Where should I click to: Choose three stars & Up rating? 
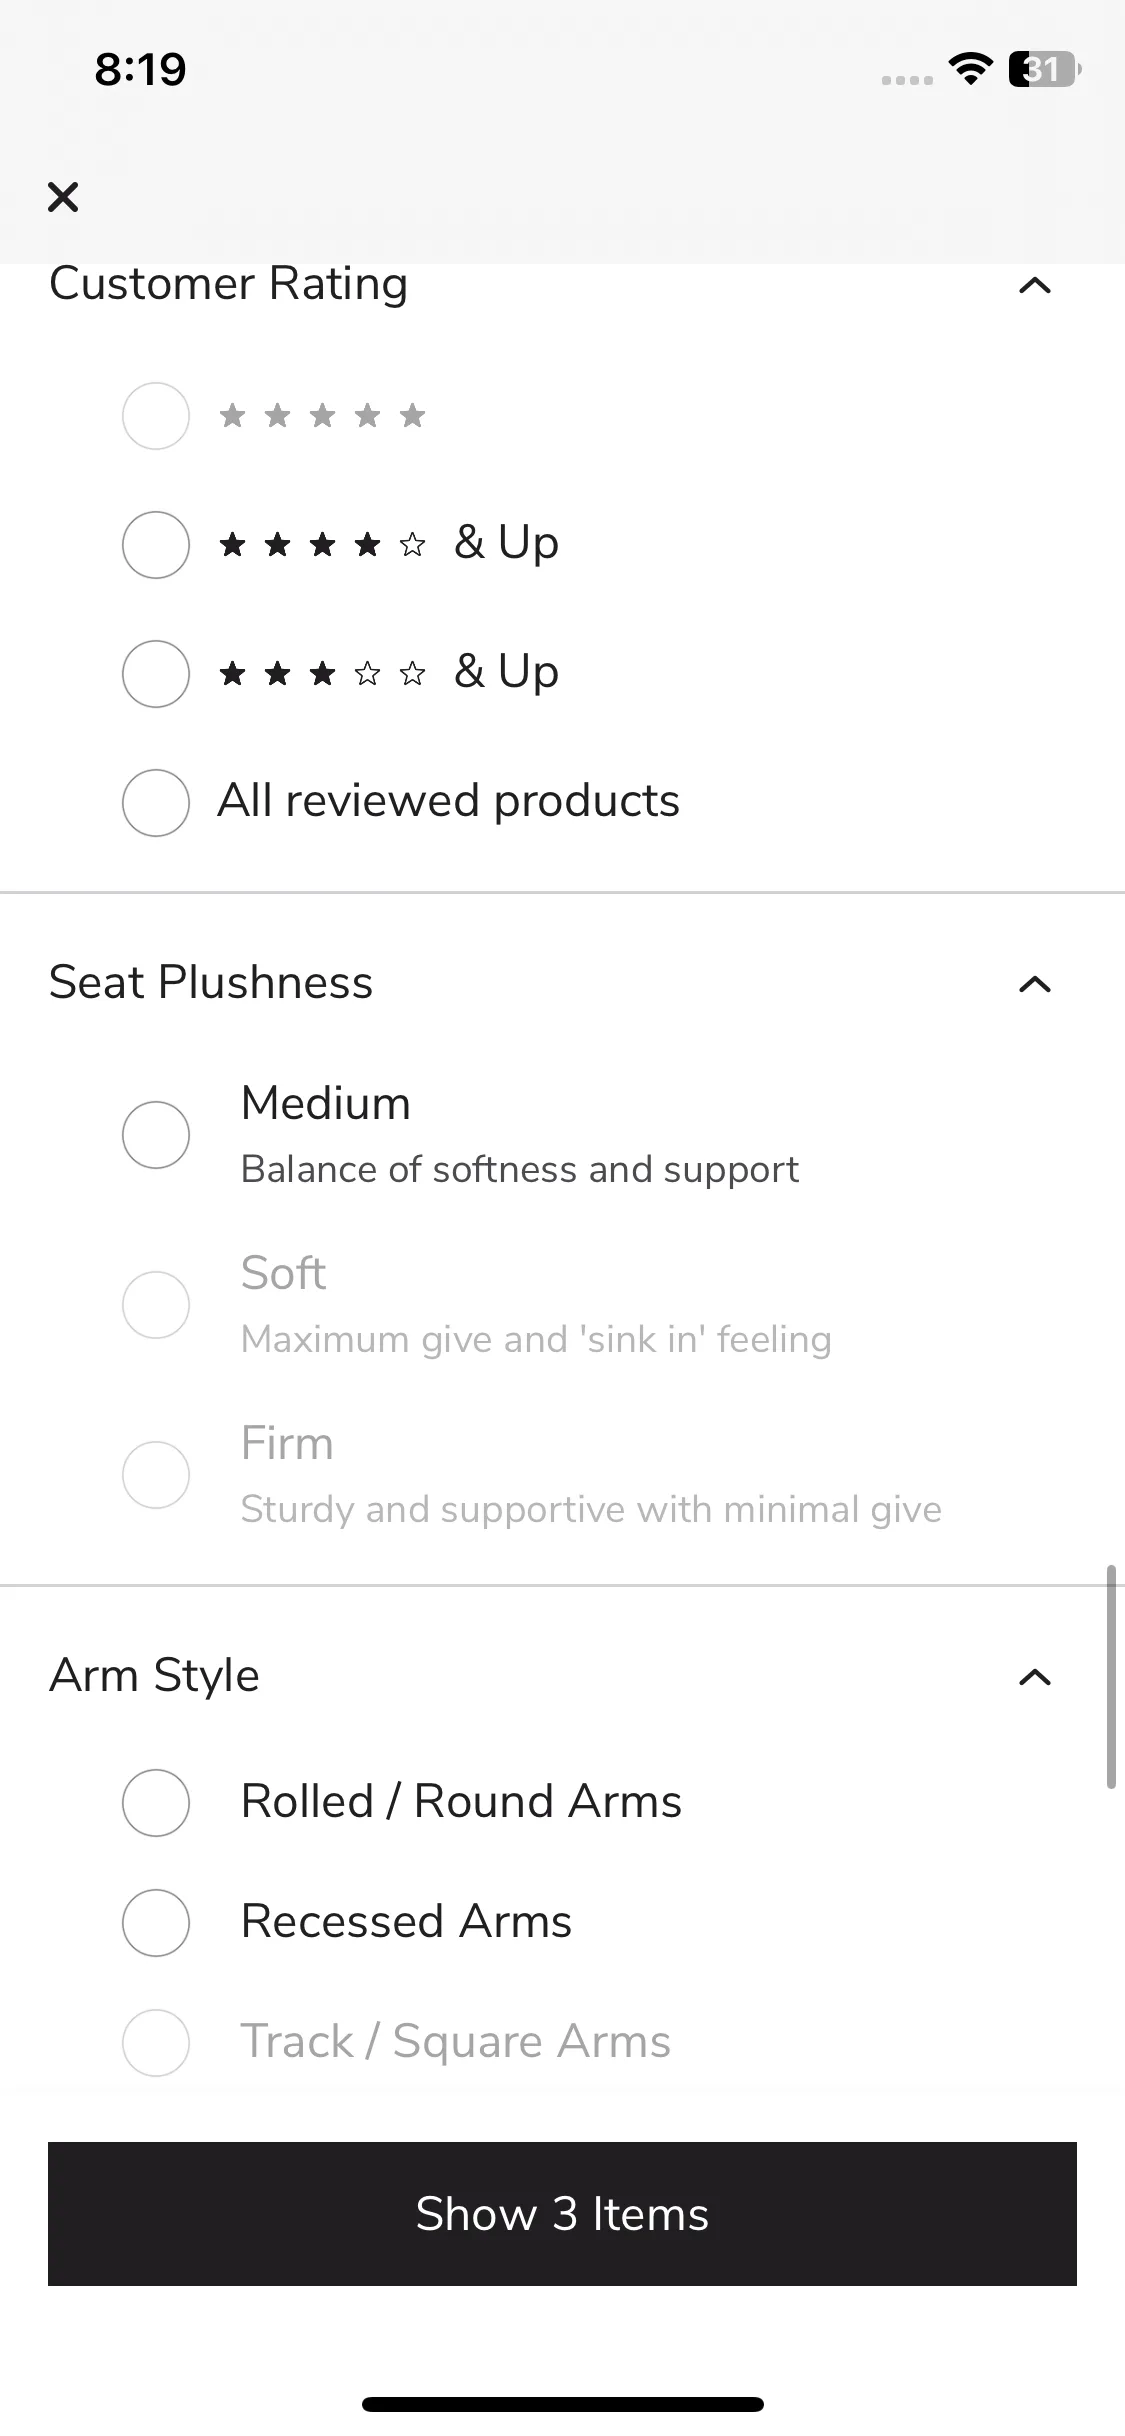155,674
